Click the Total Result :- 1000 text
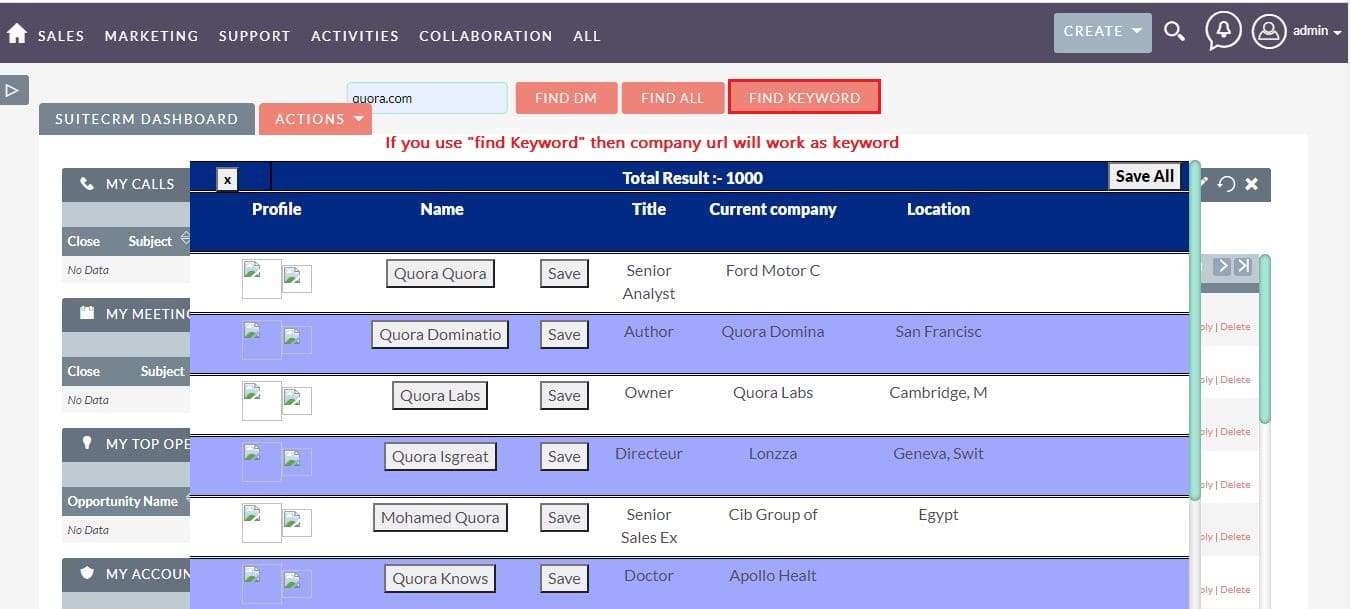 coord(692,178)
